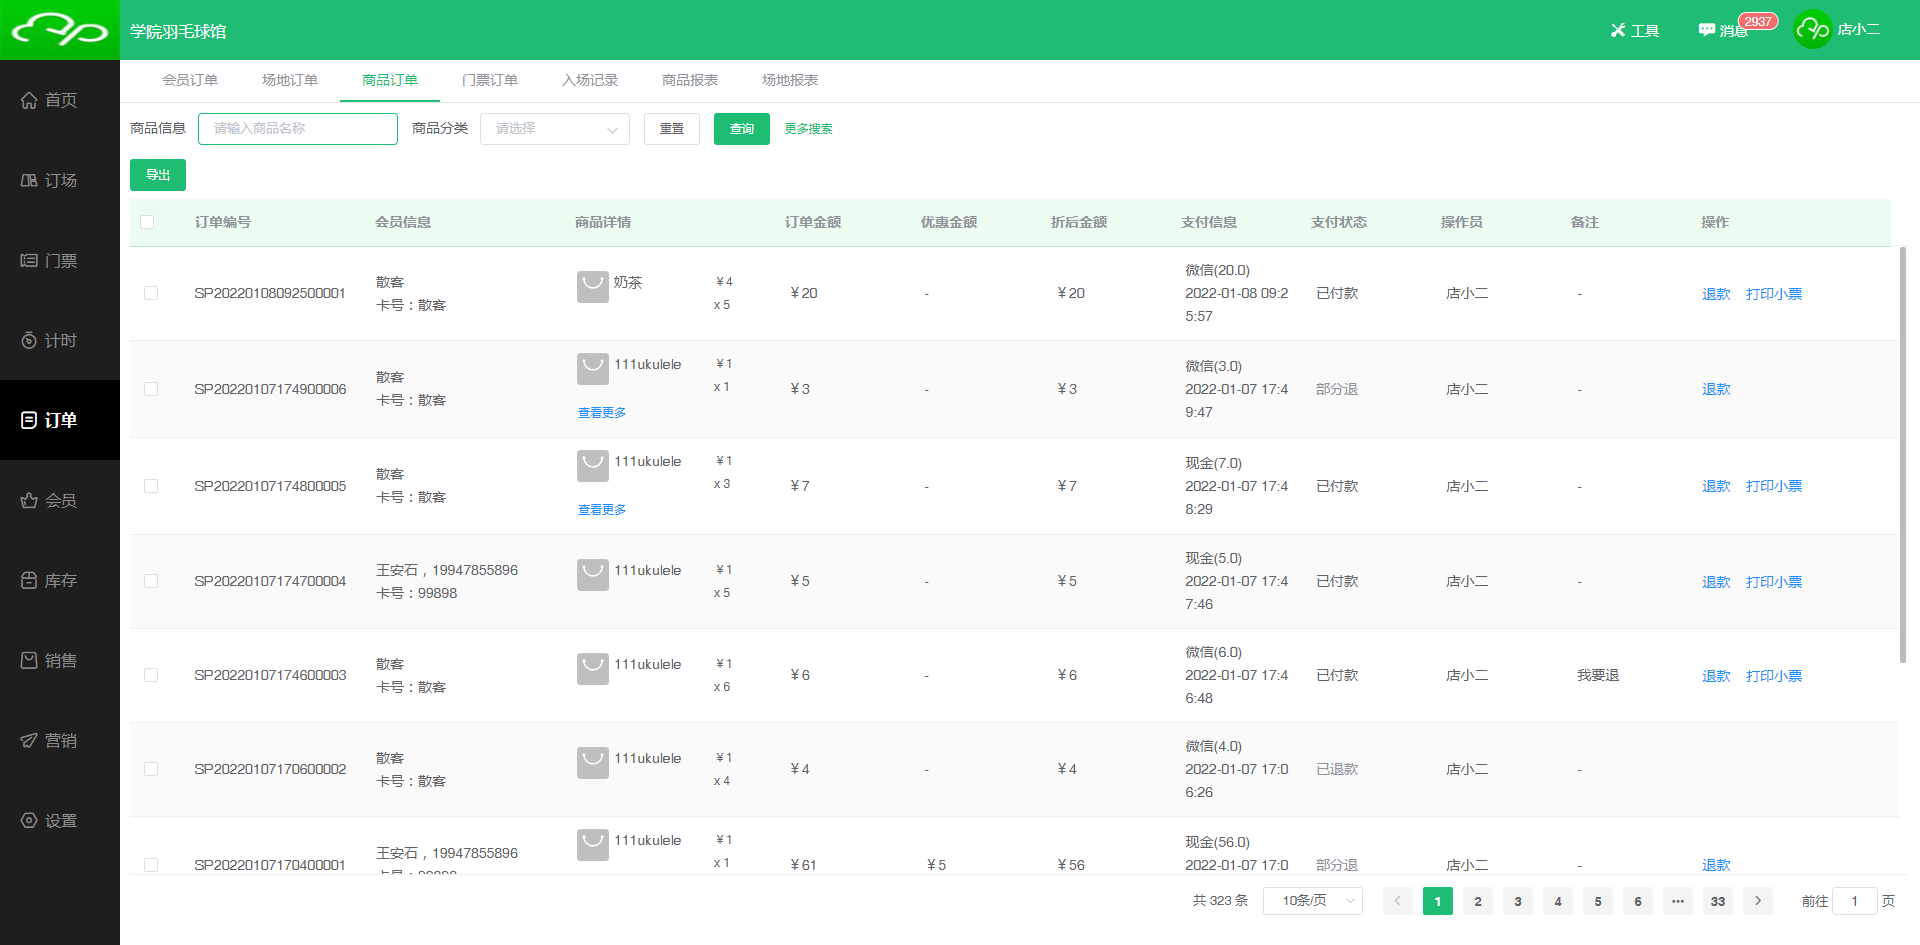Expand 查看更多 for order SP20220107174900006
1920x945 pixels.
coord(602,412)
